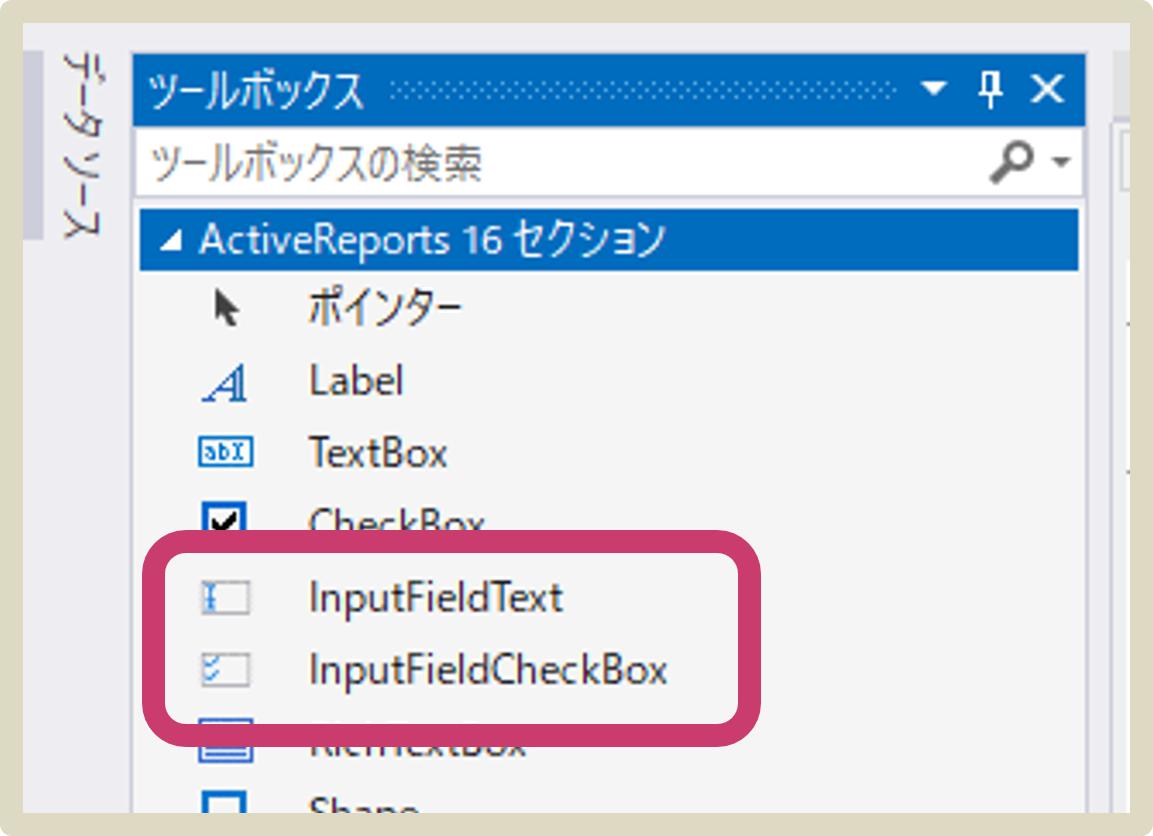Click the InputFieldCheckBox text entry
The width and height of the screenshot is (1153, 836).
click(488, 670)
